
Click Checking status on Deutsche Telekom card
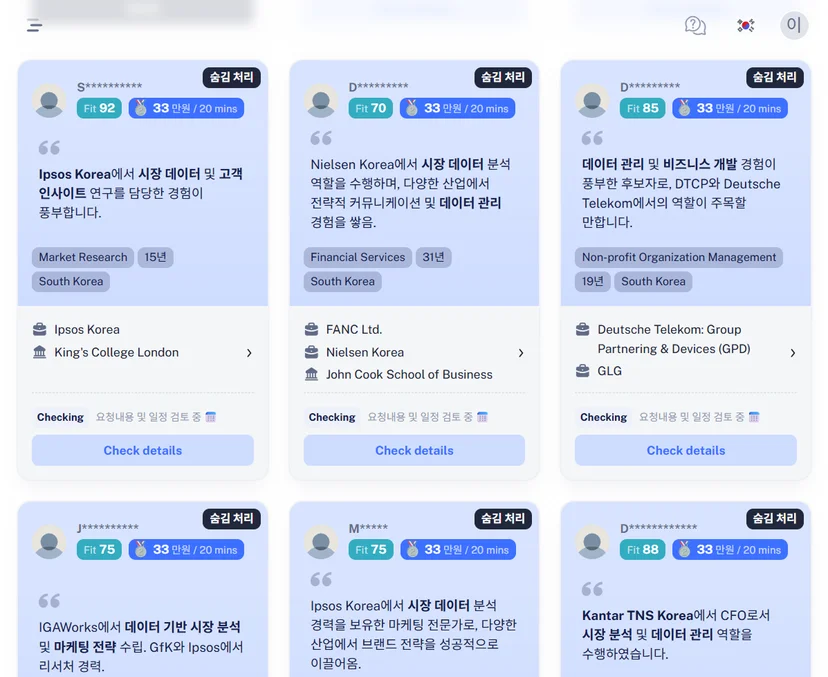coord(603,417)
